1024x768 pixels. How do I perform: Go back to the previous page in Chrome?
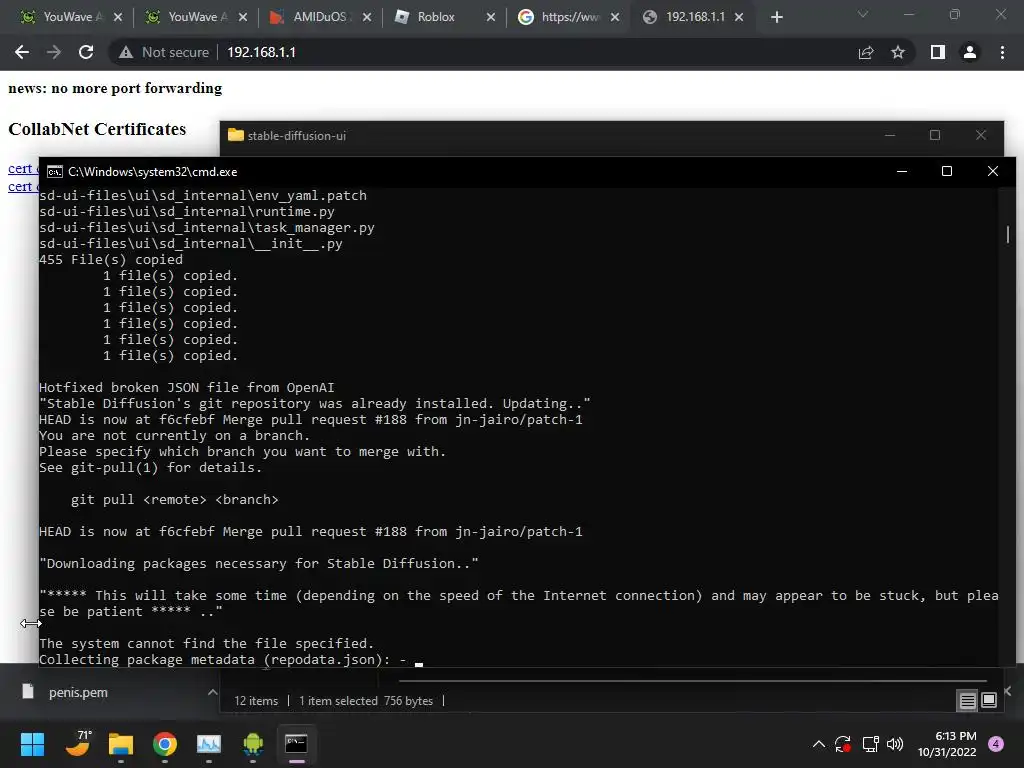22,52
